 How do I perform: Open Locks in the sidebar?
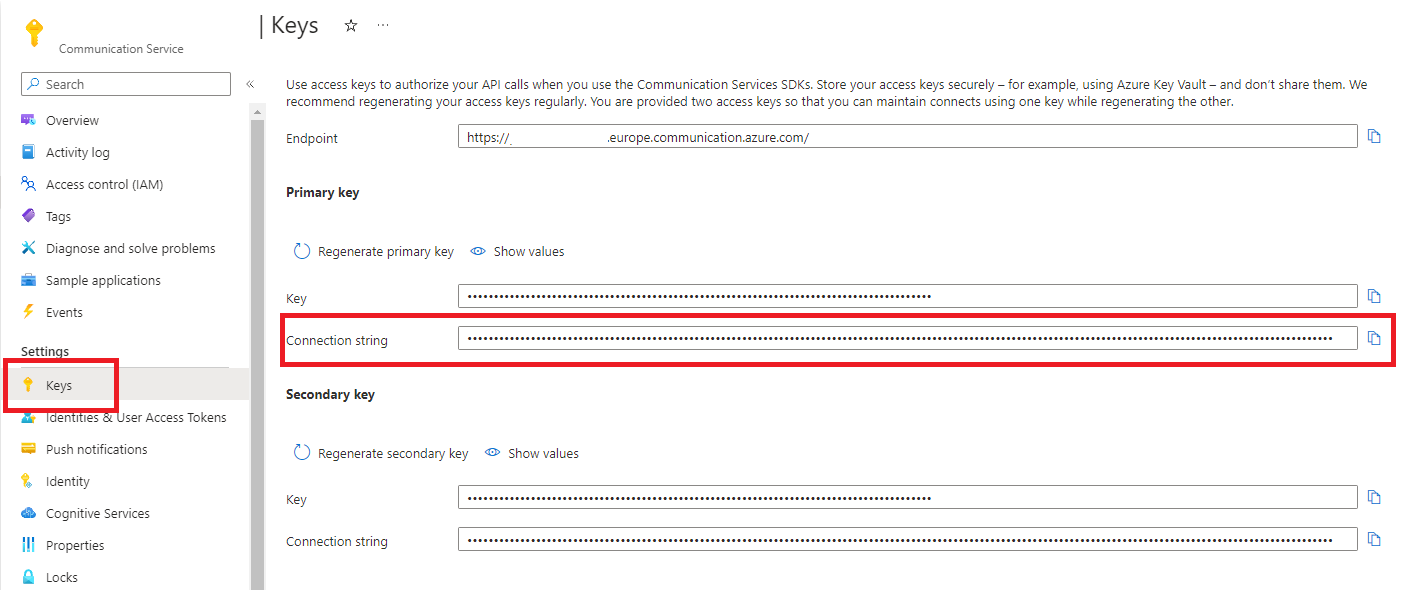(62, 578)
